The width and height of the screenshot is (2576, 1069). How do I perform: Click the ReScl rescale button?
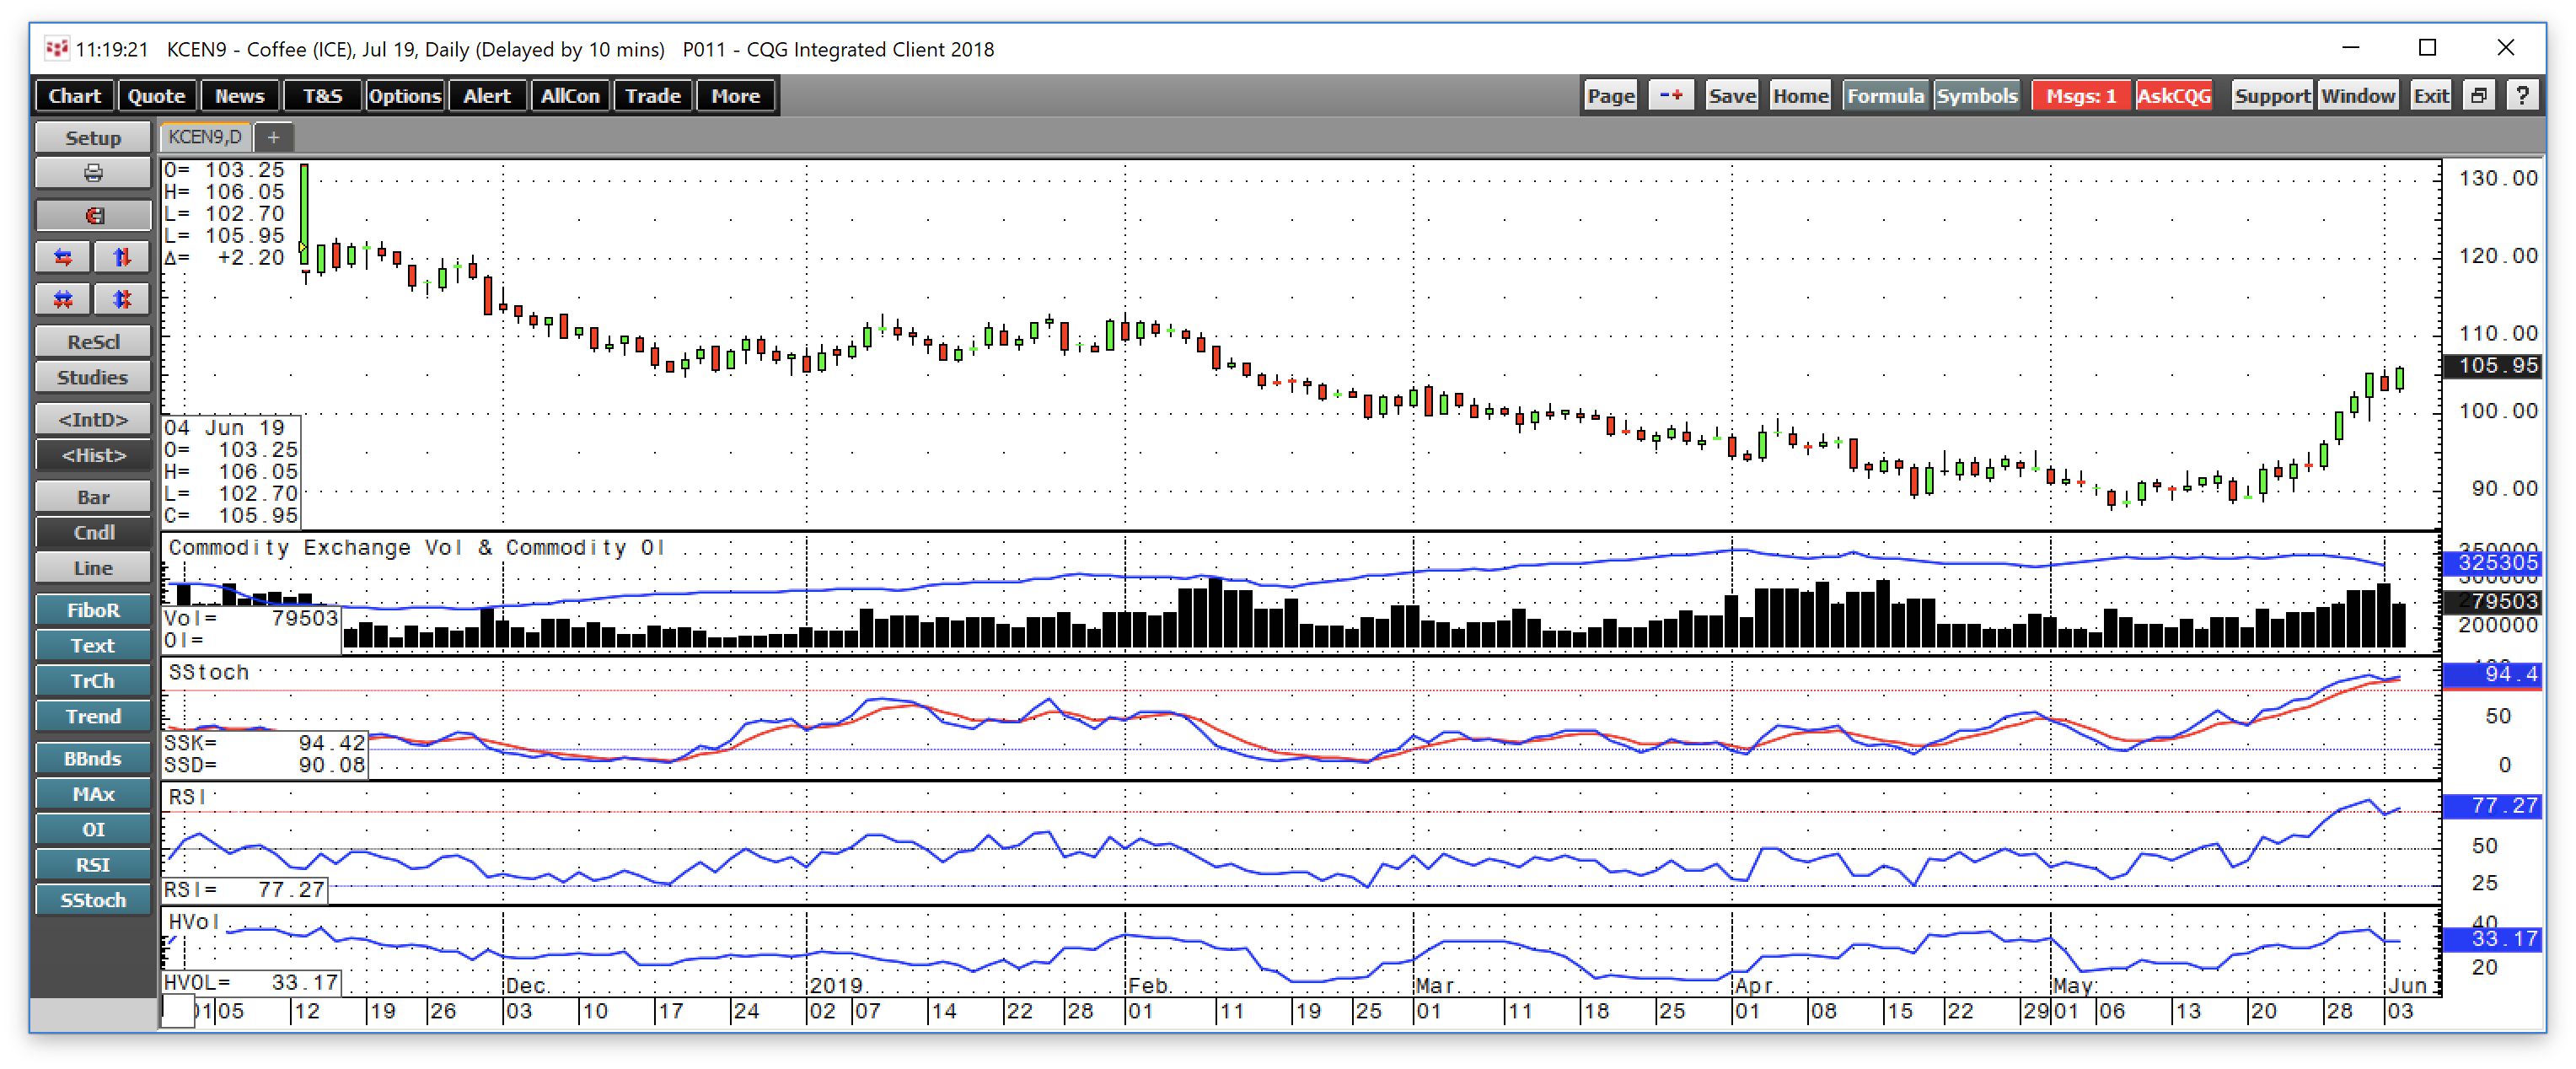click(93, 342)
